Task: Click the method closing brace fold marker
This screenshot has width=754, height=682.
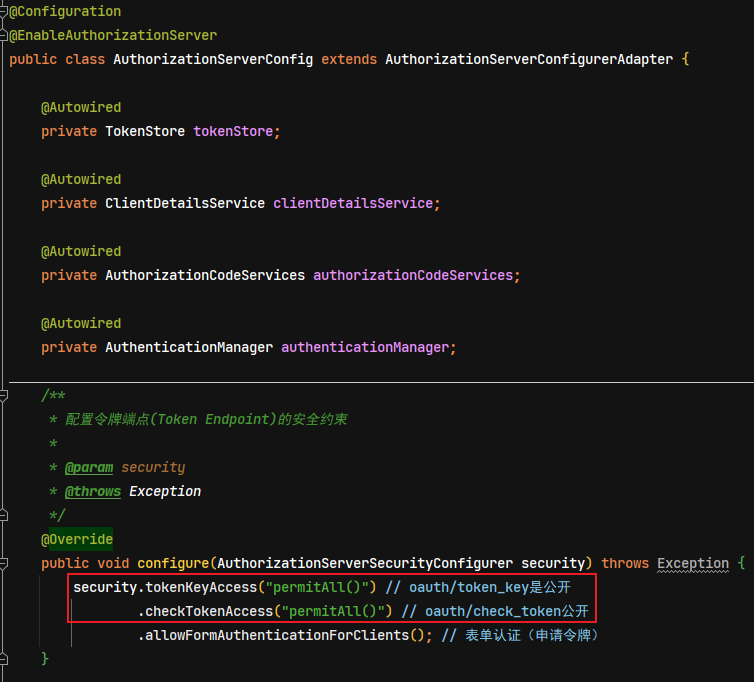Action: click(x=3, y=659)
